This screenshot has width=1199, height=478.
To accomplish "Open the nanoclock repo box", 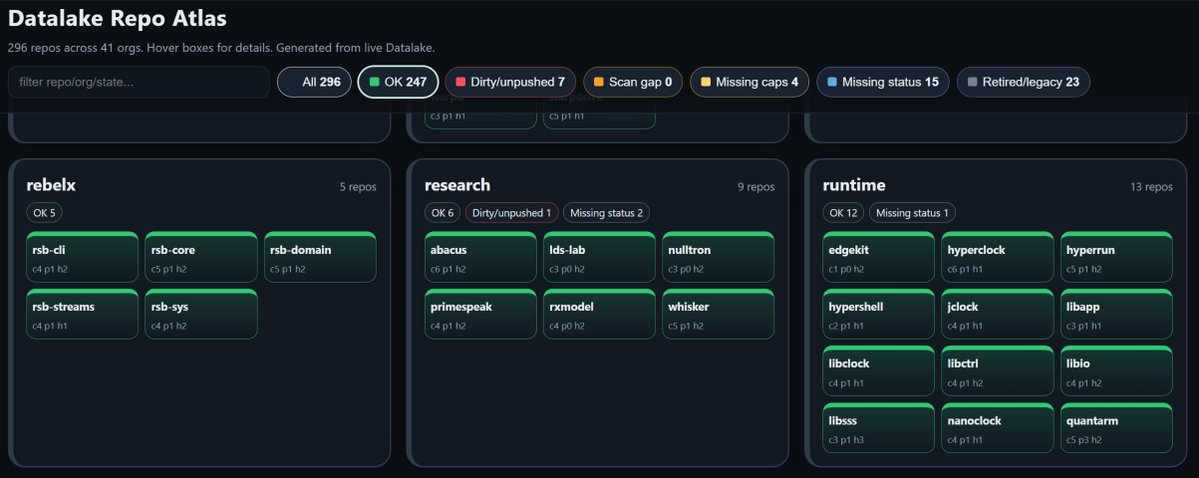I will click(x=998, y=428).
